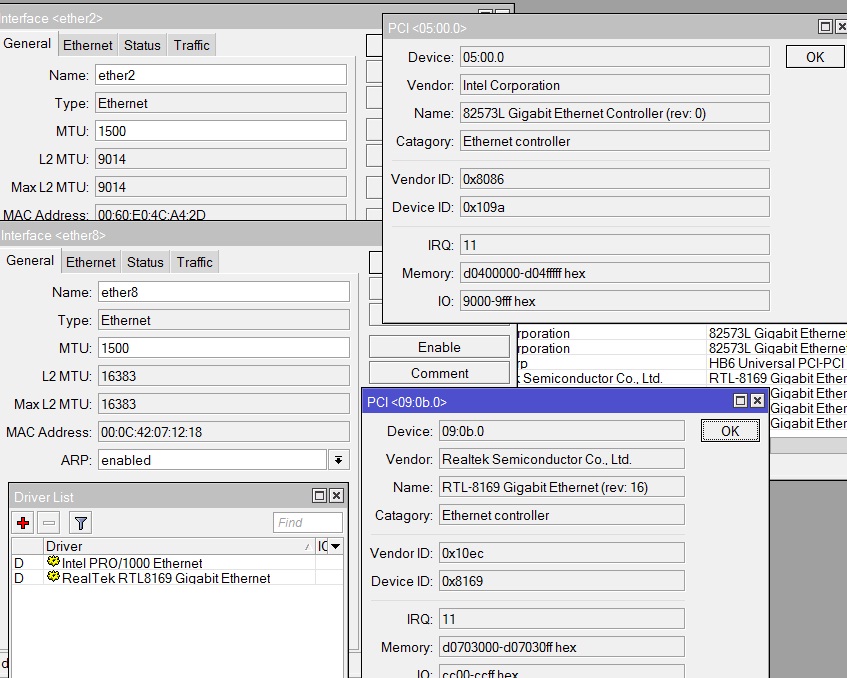The height and width of the screenshot is (678, 847).
Task: Select Intel PRO/1000 Ethernet driver row
Action: pos(177,563)
